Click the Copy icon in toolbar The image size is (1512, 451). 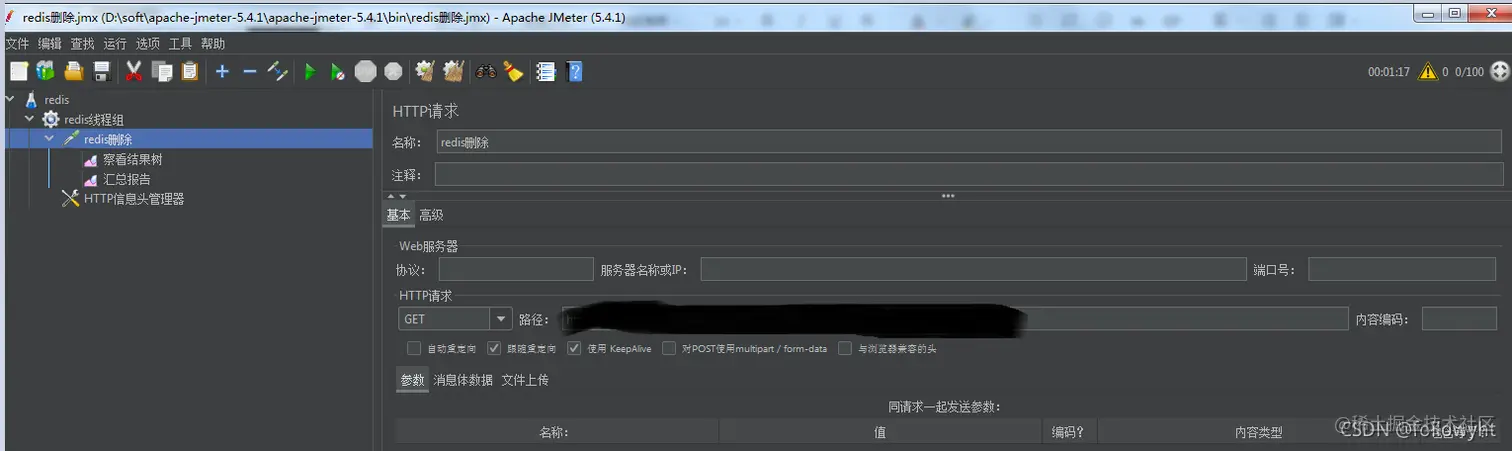pos(162,71)
